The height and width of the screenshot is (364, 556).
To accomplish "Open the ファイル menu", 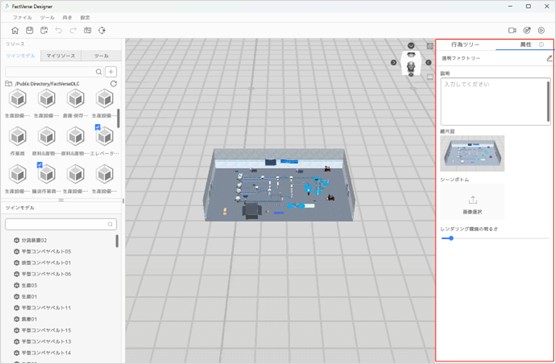I will pos(22,17).
